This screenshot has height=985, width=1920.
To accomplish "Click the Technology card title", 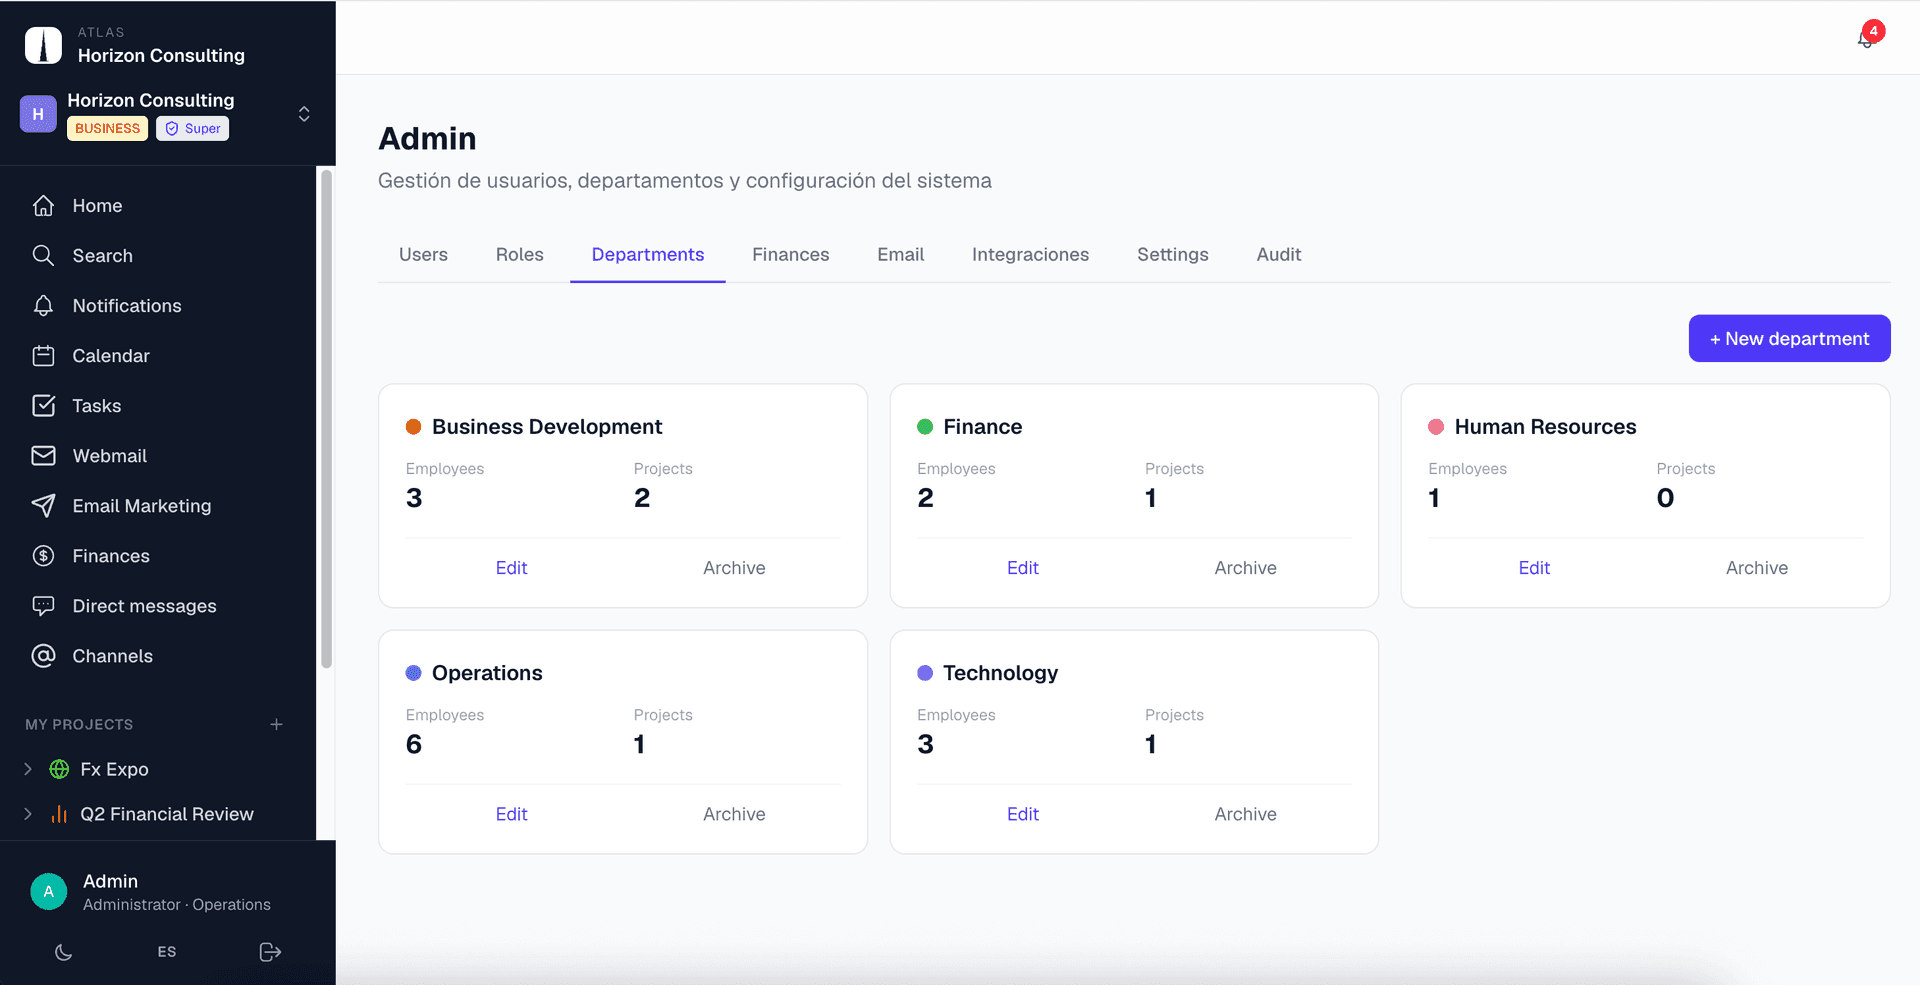I will point(1000,673).
